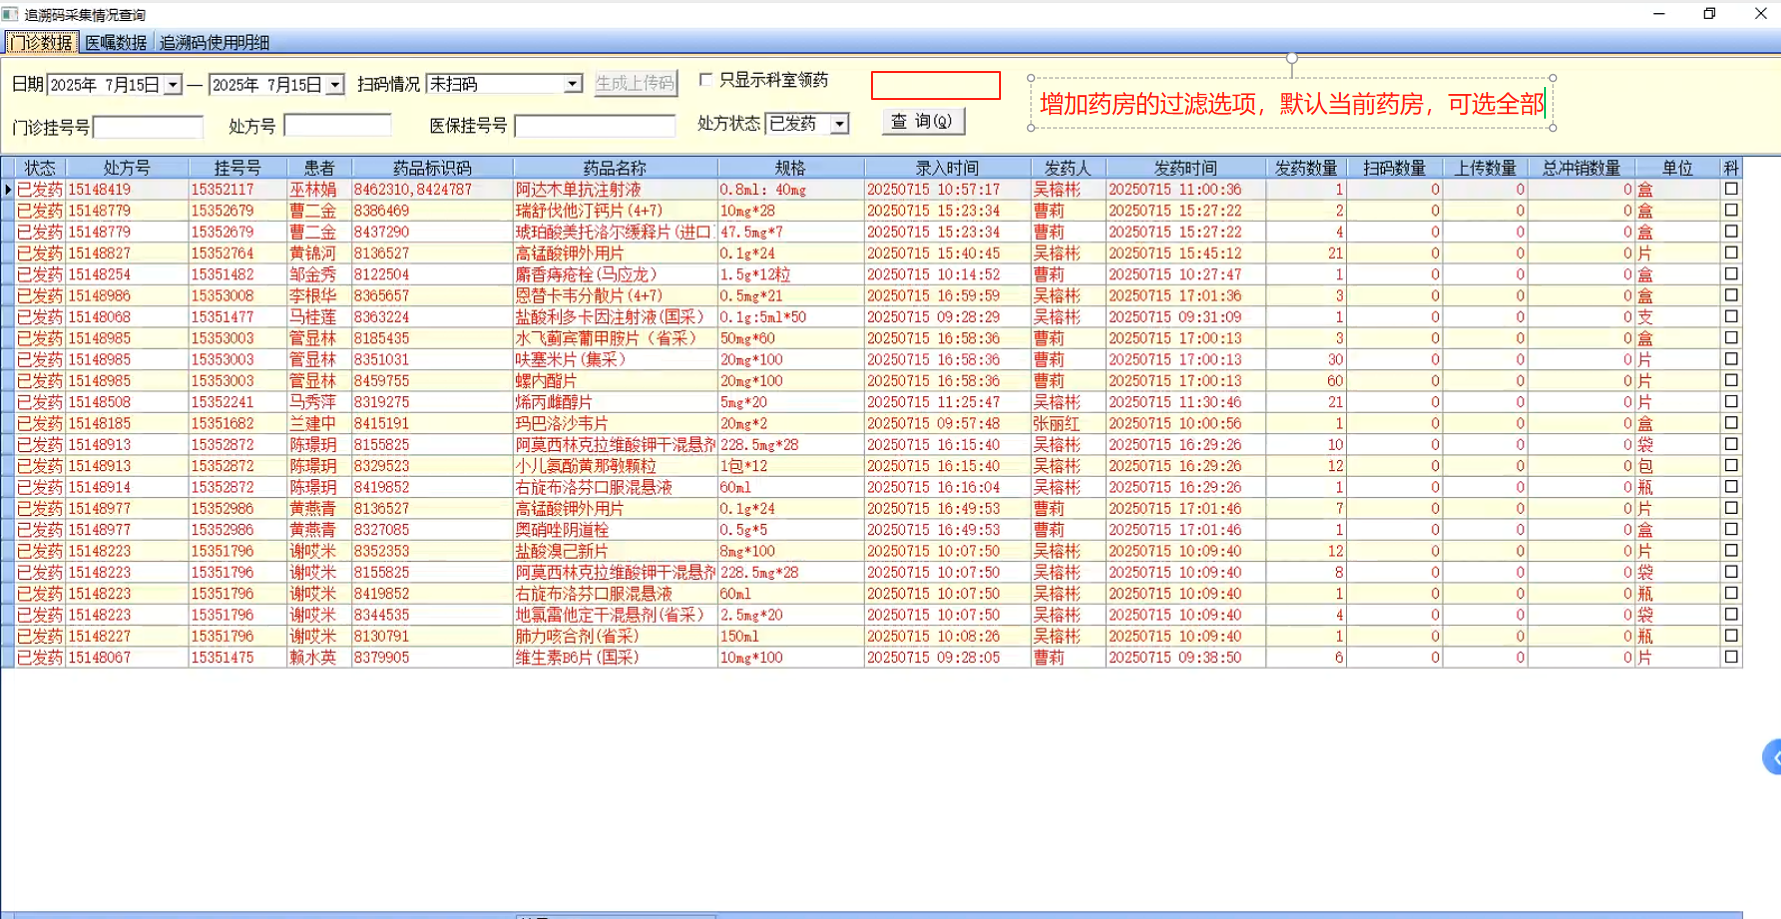Click the 查询(Q) button

(x=922, y=121)
